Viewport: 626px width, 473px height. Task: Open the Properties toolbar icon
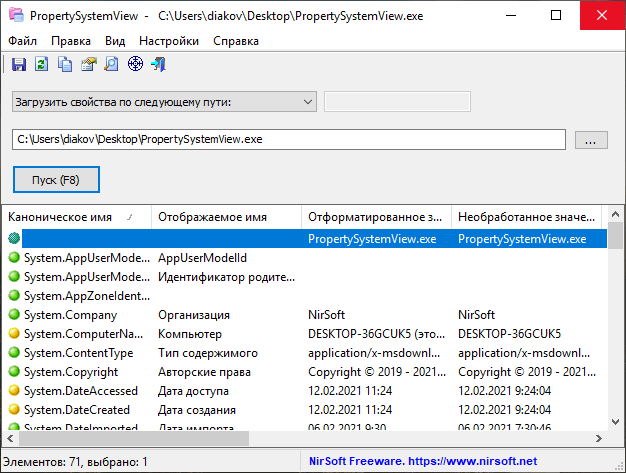pyautogui.click(x=89, y=64)
